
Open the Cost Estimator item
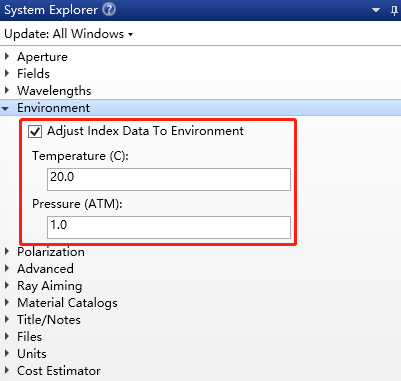point(59,371)
